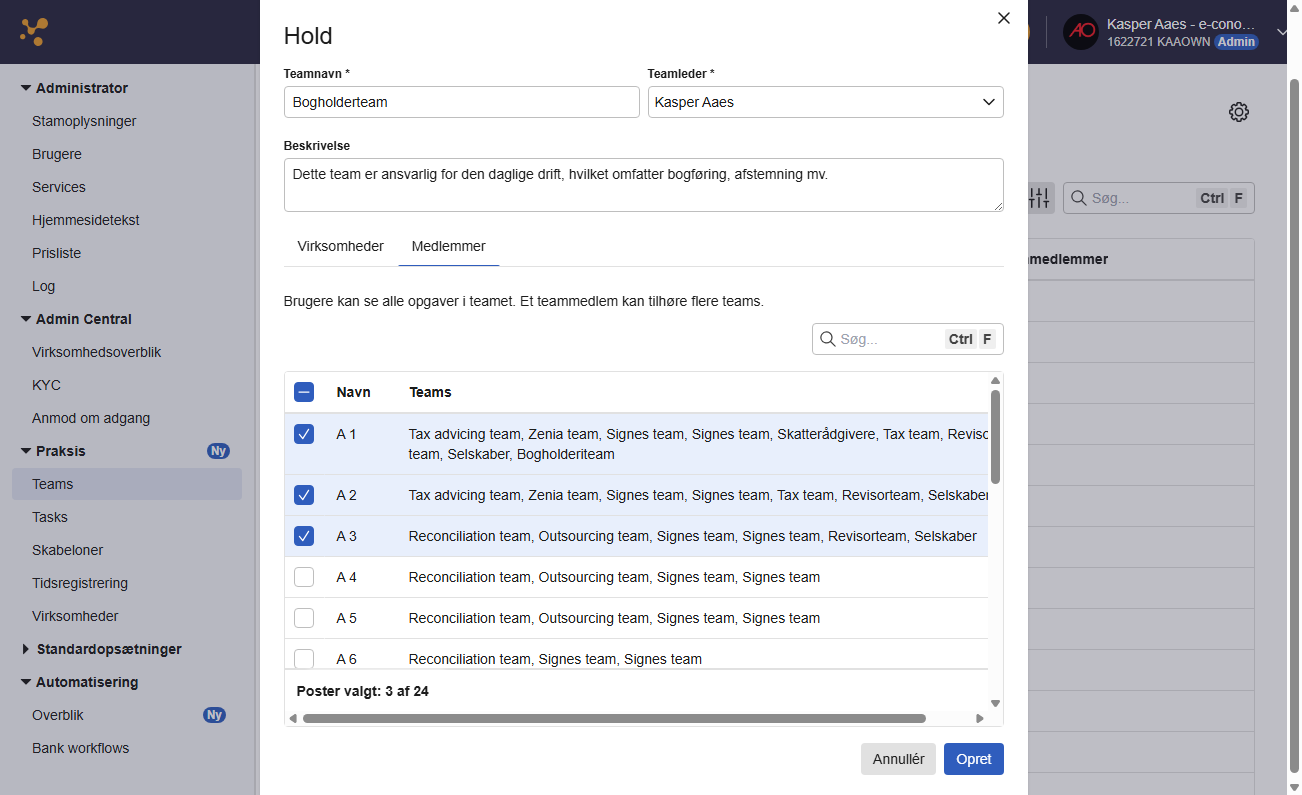Screen dimensions: 1302x795
Task: Click the vertical scrollbar thumb in members table
Action: [995, 437]
